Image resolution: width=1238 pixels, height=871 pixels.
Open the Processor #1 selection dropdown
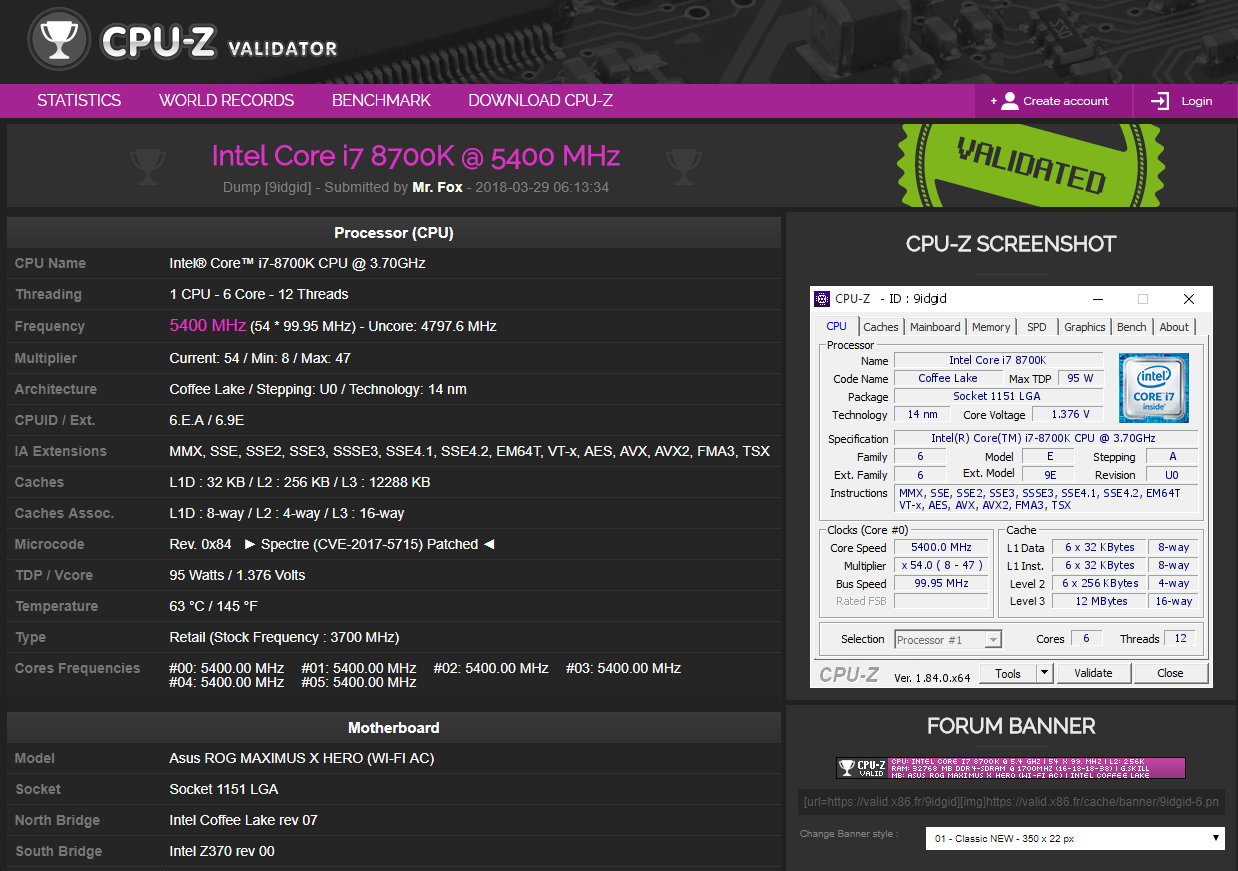coord(948,639)
